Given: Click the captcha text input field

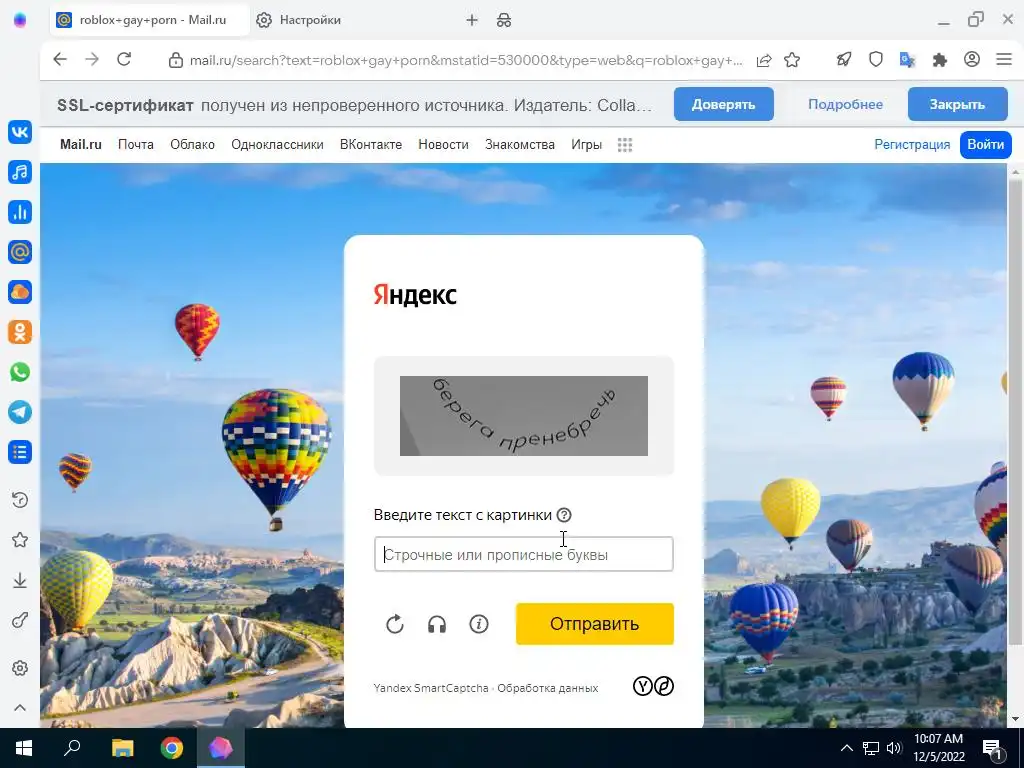Looking at the screenshot, I should tap(524, 554).
